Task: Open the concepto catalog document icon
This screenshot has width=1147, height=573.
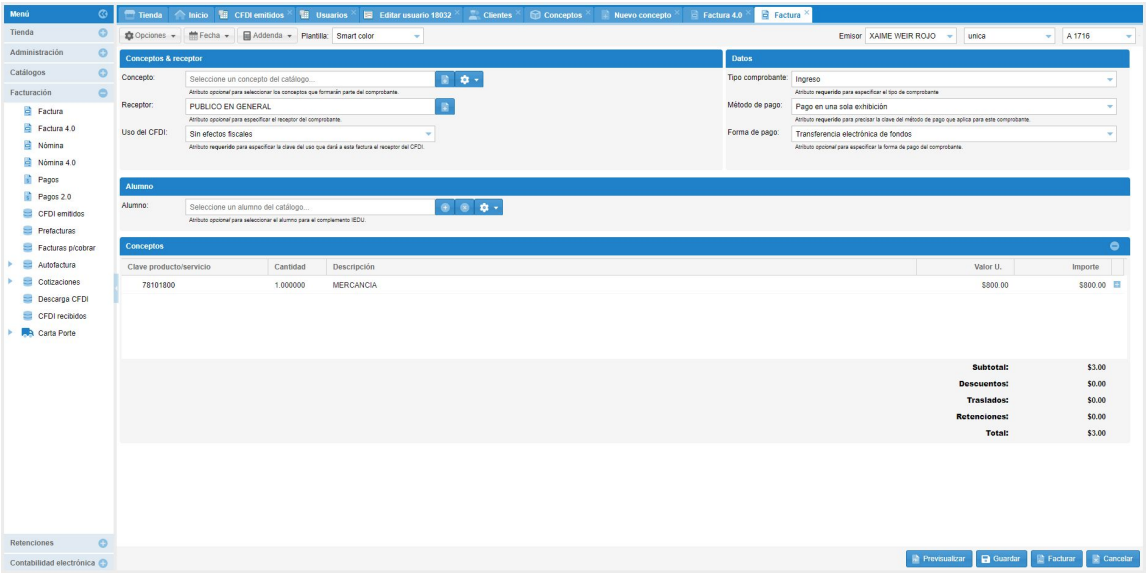Action: point(445,79)
